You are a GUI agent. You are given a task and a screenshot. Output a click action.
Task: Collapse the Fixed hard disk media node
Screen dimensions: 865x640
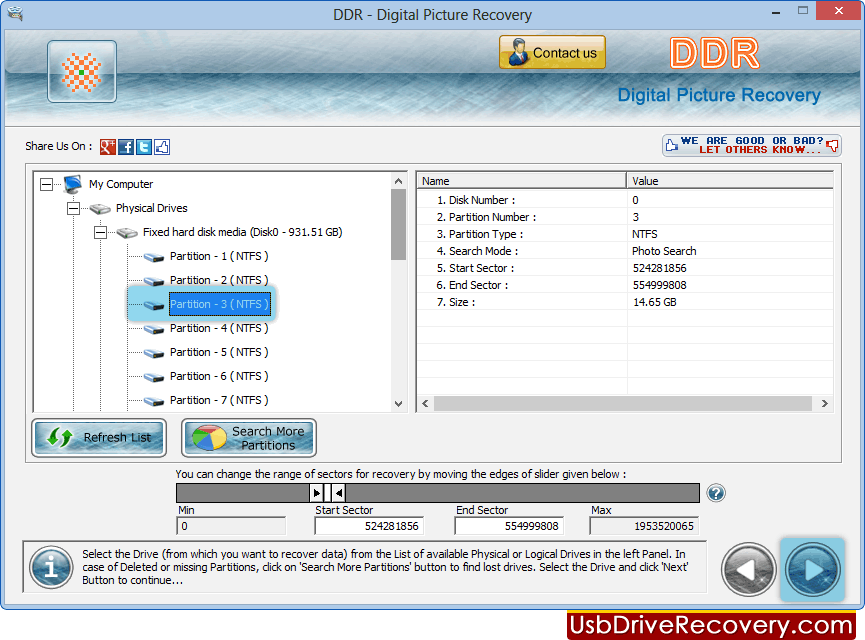tap(100, 232)
